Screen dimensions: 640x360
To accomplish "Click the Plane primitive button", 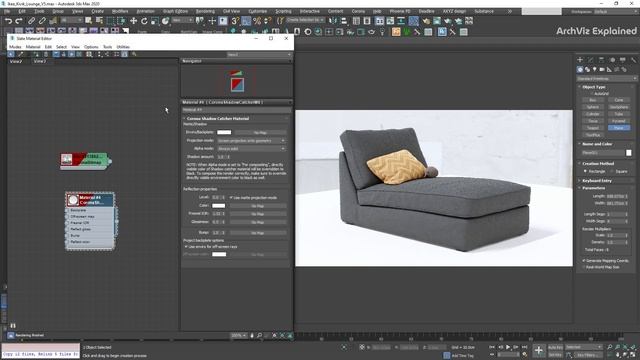I will coord(619,128).
